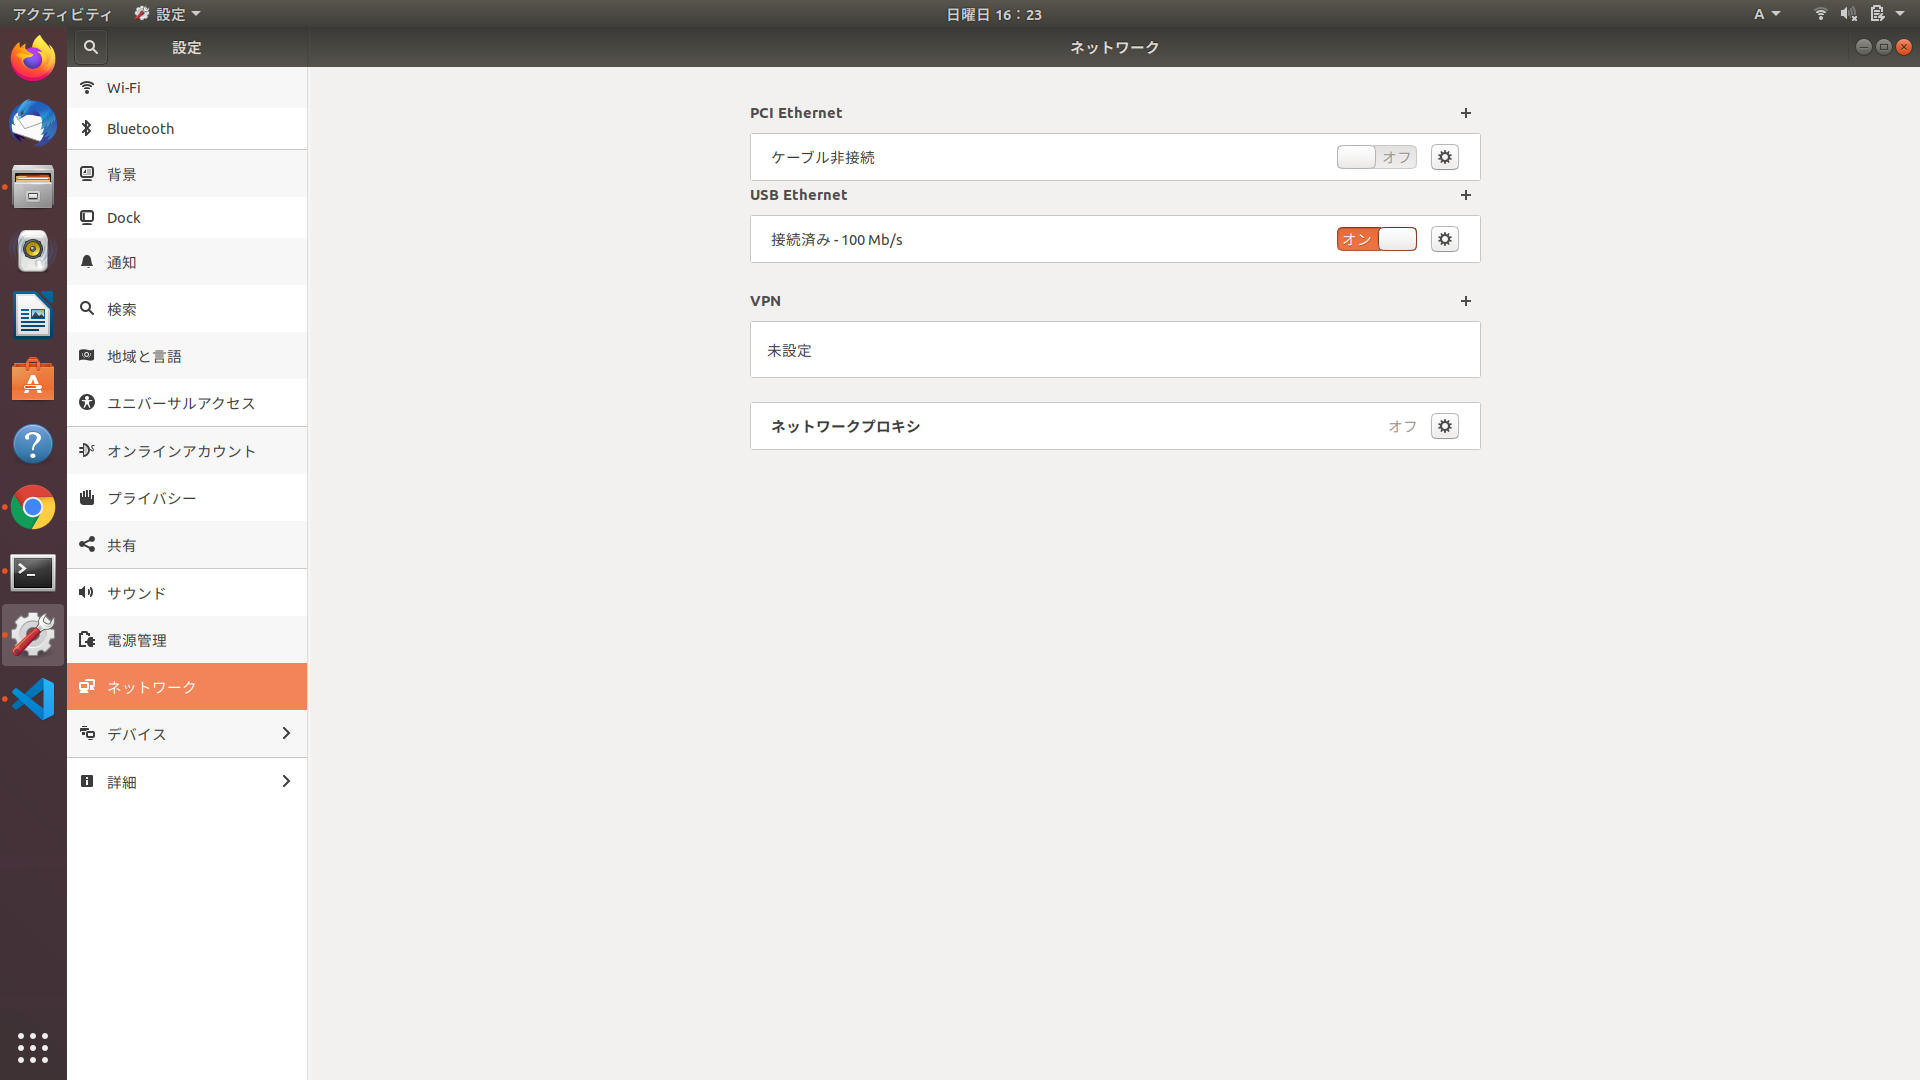1920x1080 pixels.
Task: Open PCI Ethernet settings with the gear icon
Action: coord(1444,157)
